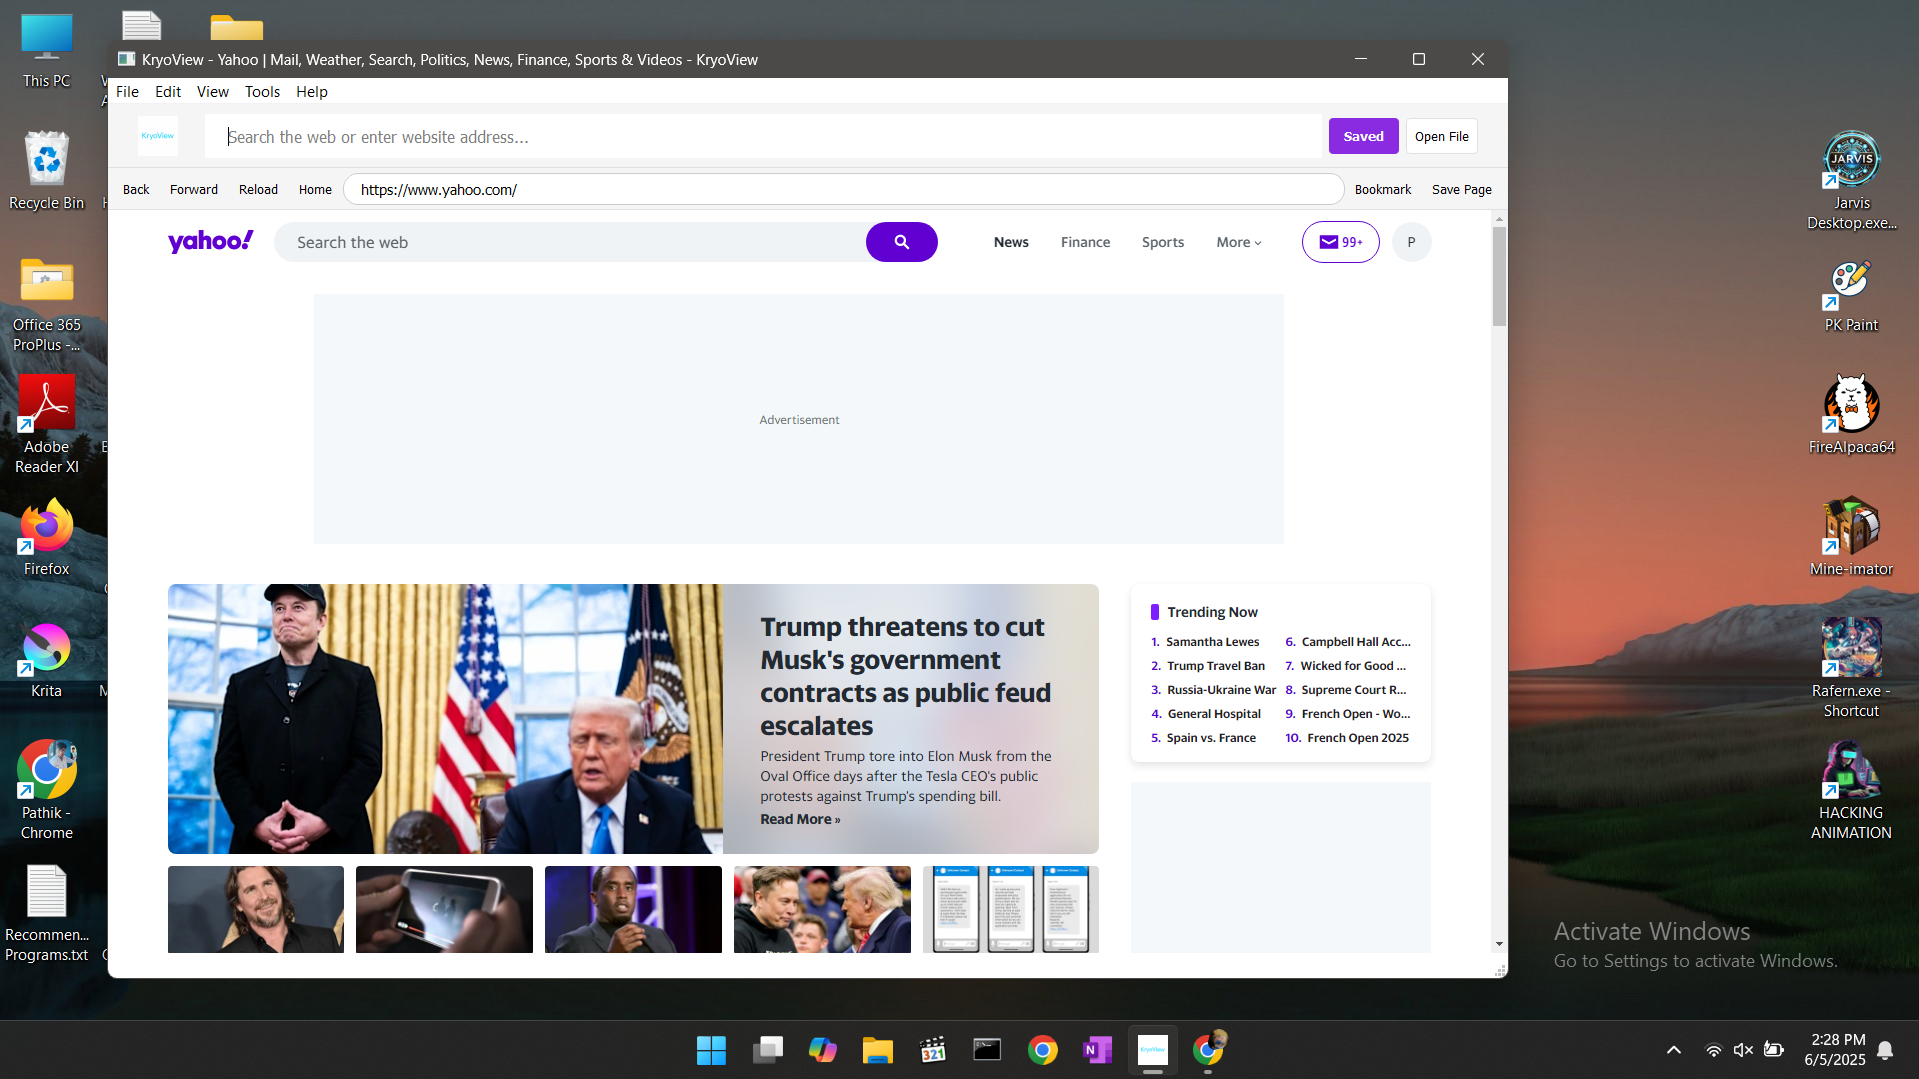1919x1079 pixels.
Task: Open the Recycle Bin desktop icon
Action: 47,170
